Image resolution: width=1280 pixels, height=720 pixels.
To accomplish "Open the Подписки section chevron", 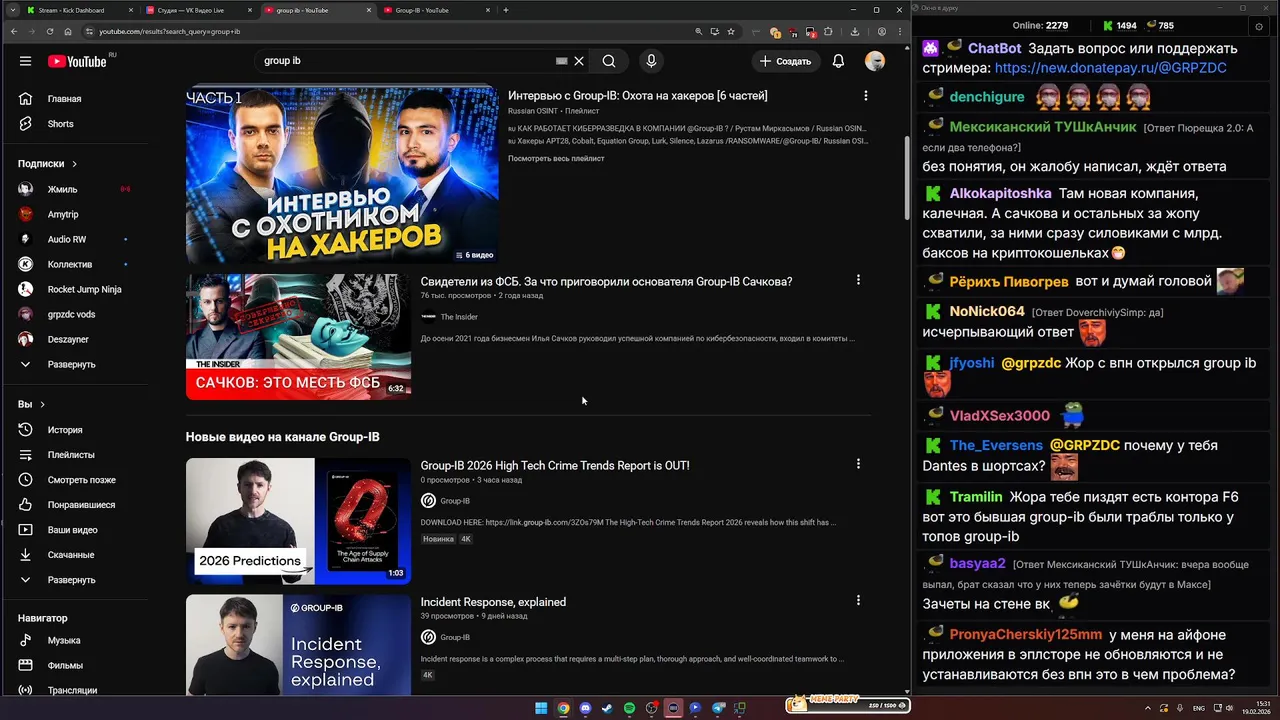I will [74, 164].
